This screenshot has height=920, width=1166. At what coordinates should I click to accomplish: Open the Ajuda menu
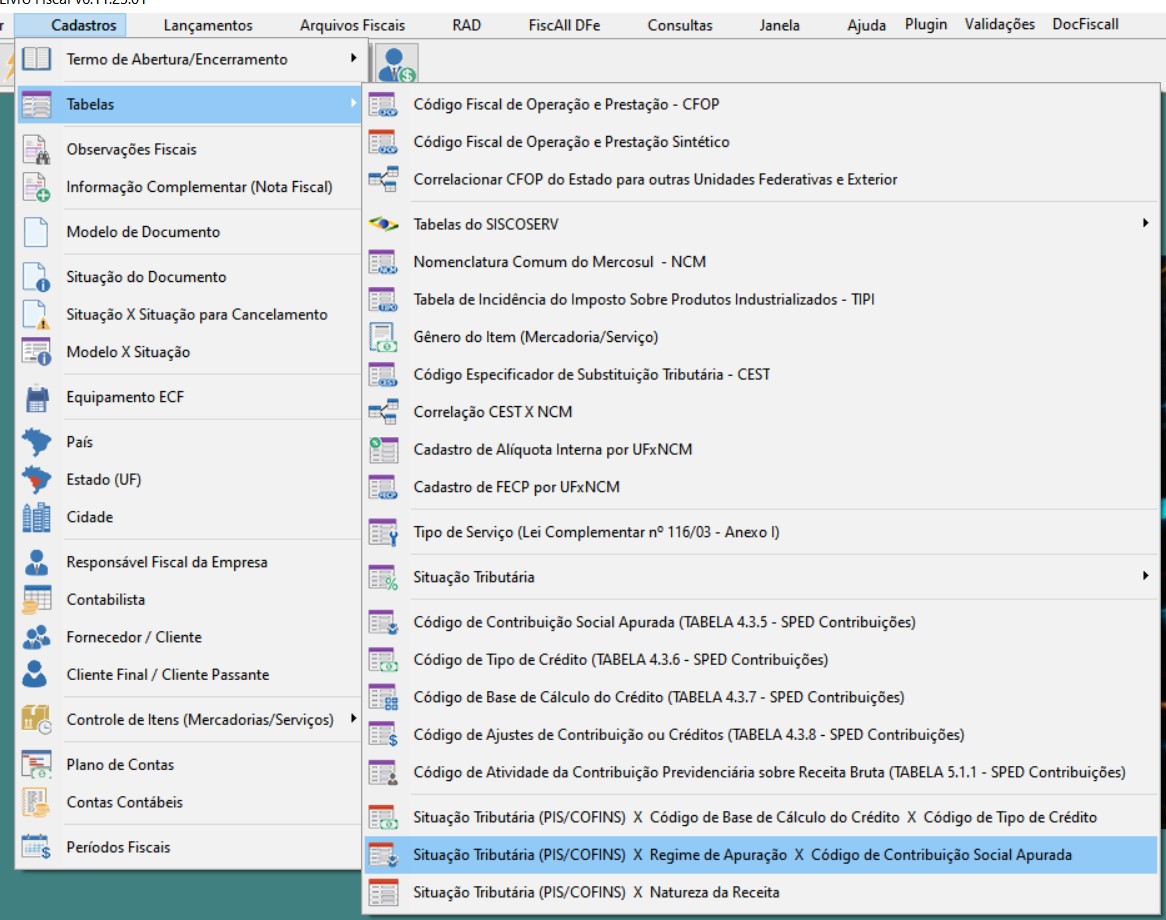pyautogui.click(x=866, y=25)
